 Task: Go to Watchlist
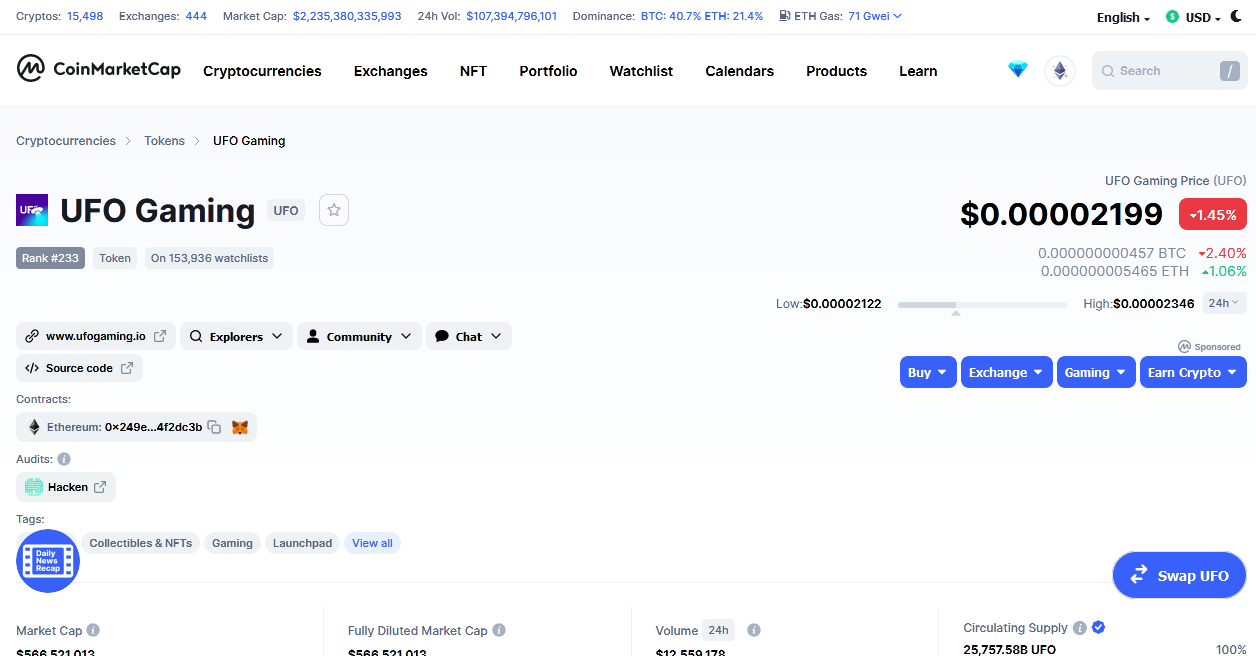point(641,71)
